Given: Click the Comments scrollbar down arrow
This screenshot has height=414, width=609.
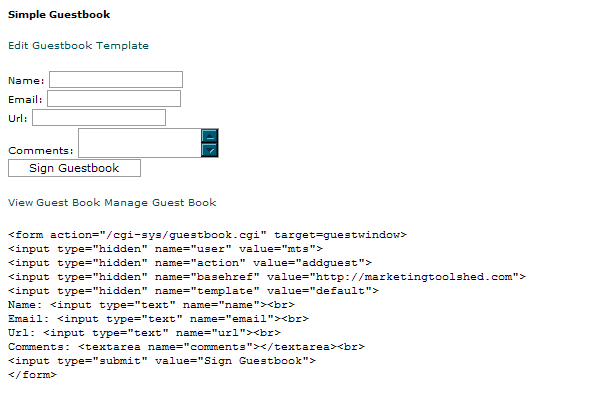Looking at the screenshot, I should 210,150.
